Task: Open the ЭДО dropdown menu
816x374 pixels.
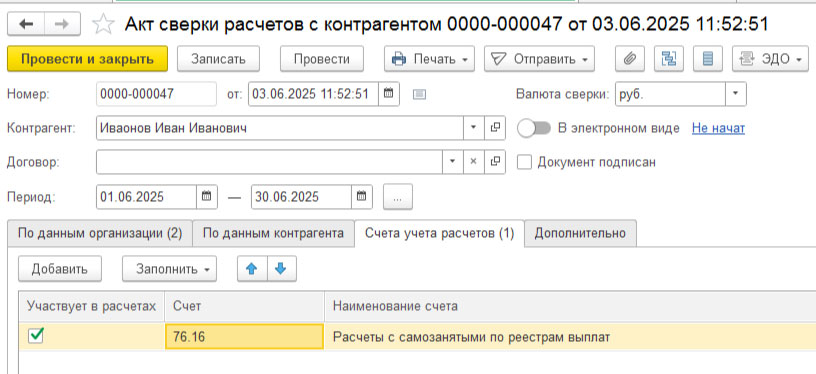Action: 771,59
